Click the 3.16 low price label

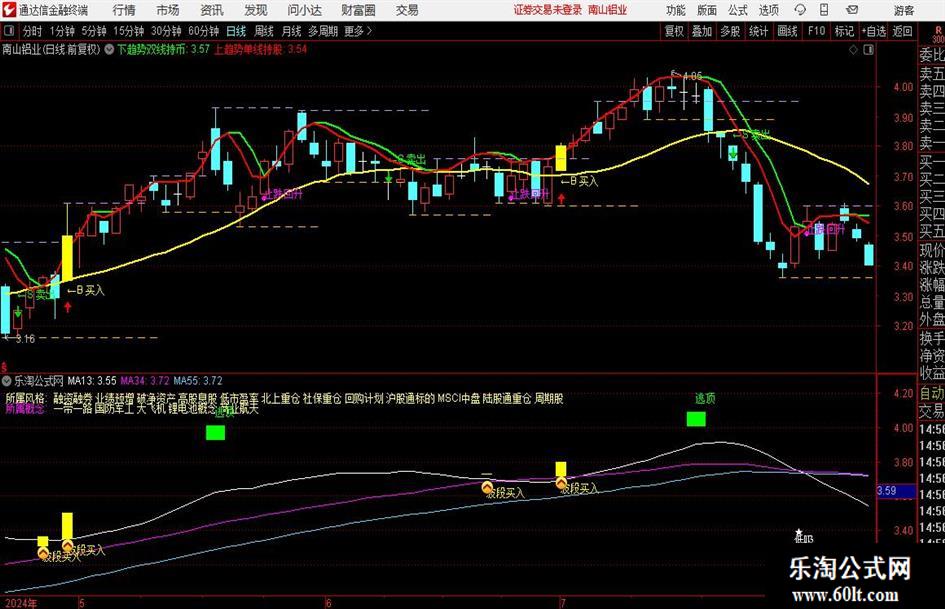pos(25,339)
